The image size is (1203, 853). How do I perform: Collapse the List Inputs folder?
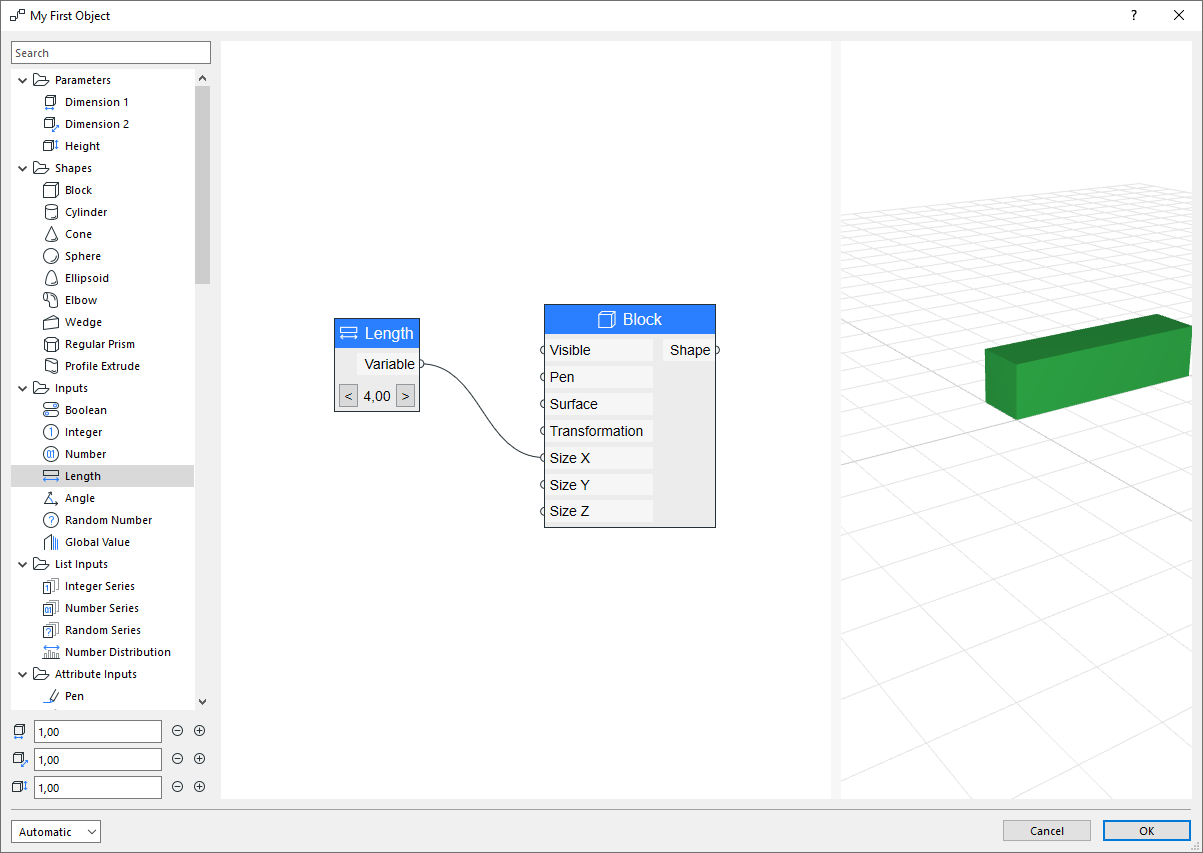[x=23, y=564]
